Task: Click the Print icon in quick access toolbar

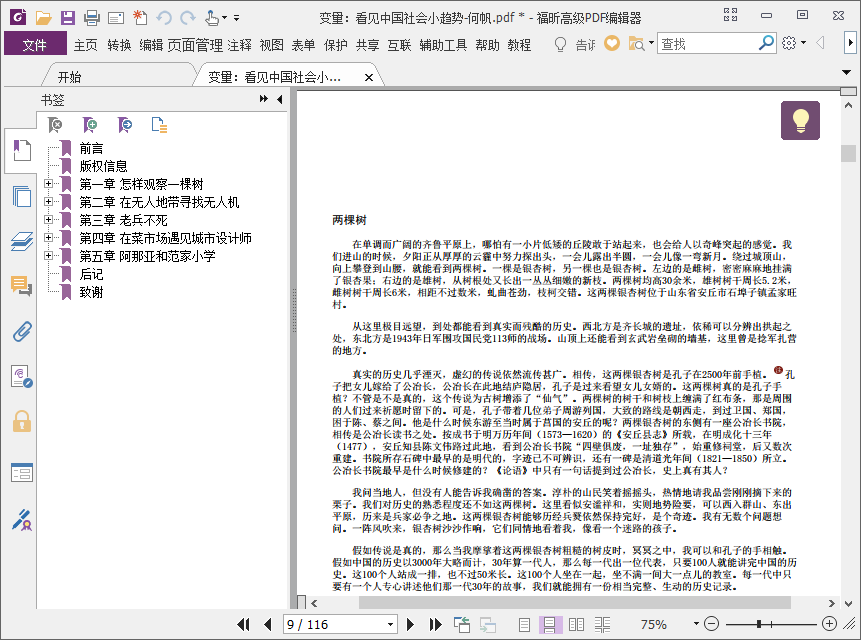Action: [x=92, y=18]
